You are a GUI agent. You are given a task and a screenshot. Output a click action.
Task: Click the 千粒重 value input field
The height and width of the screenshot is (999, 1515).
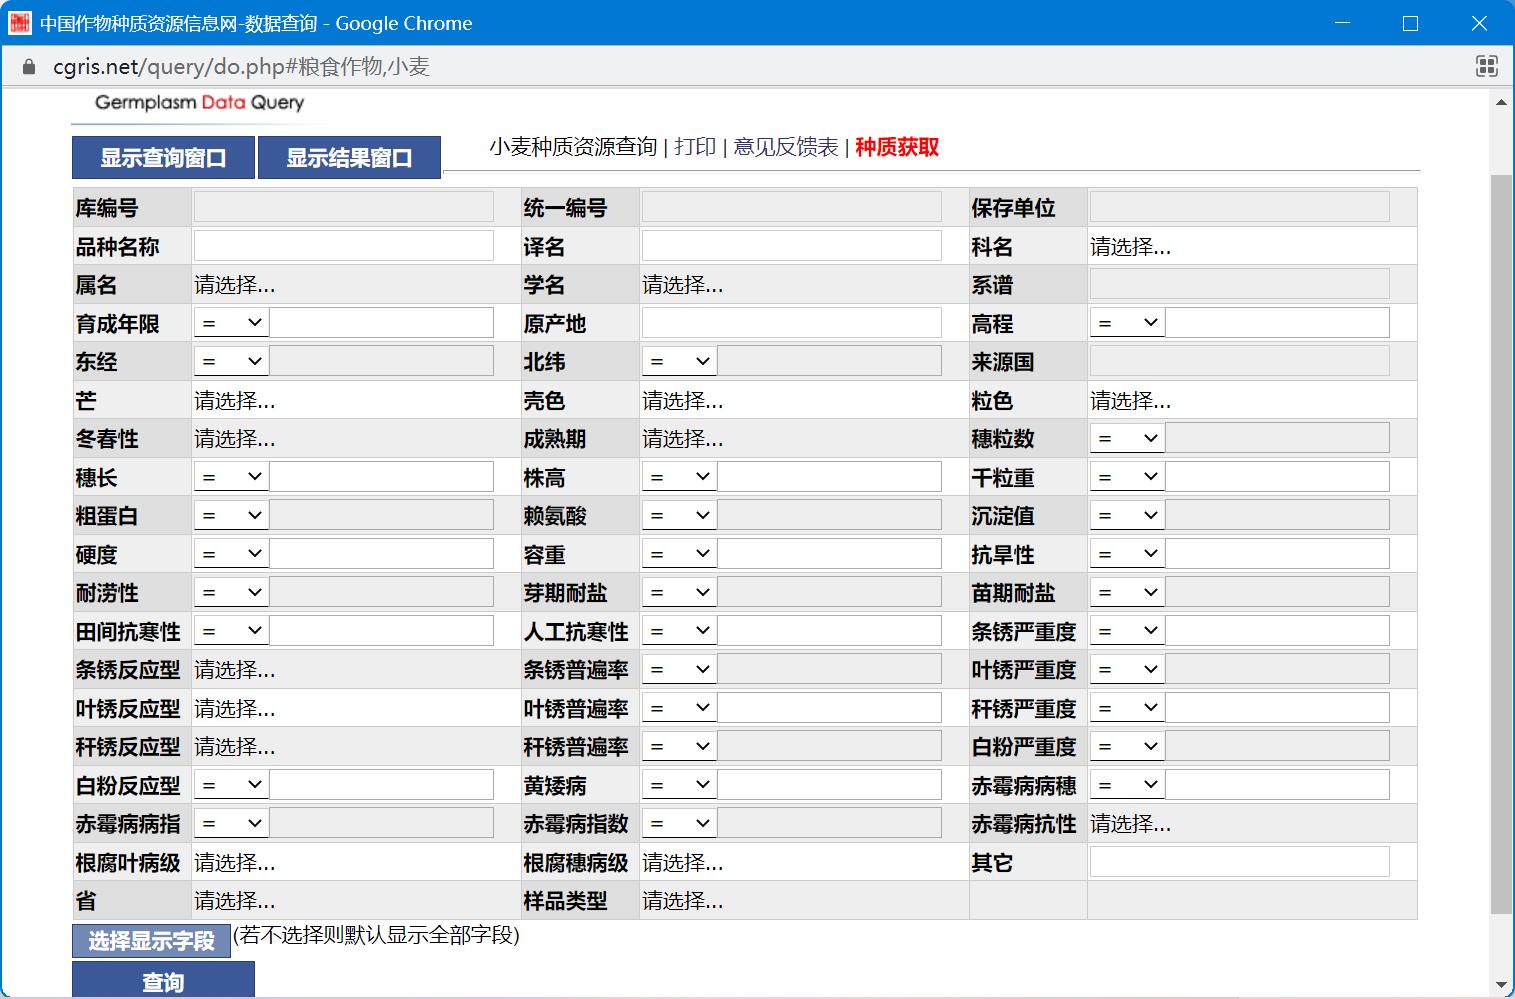1277,477
